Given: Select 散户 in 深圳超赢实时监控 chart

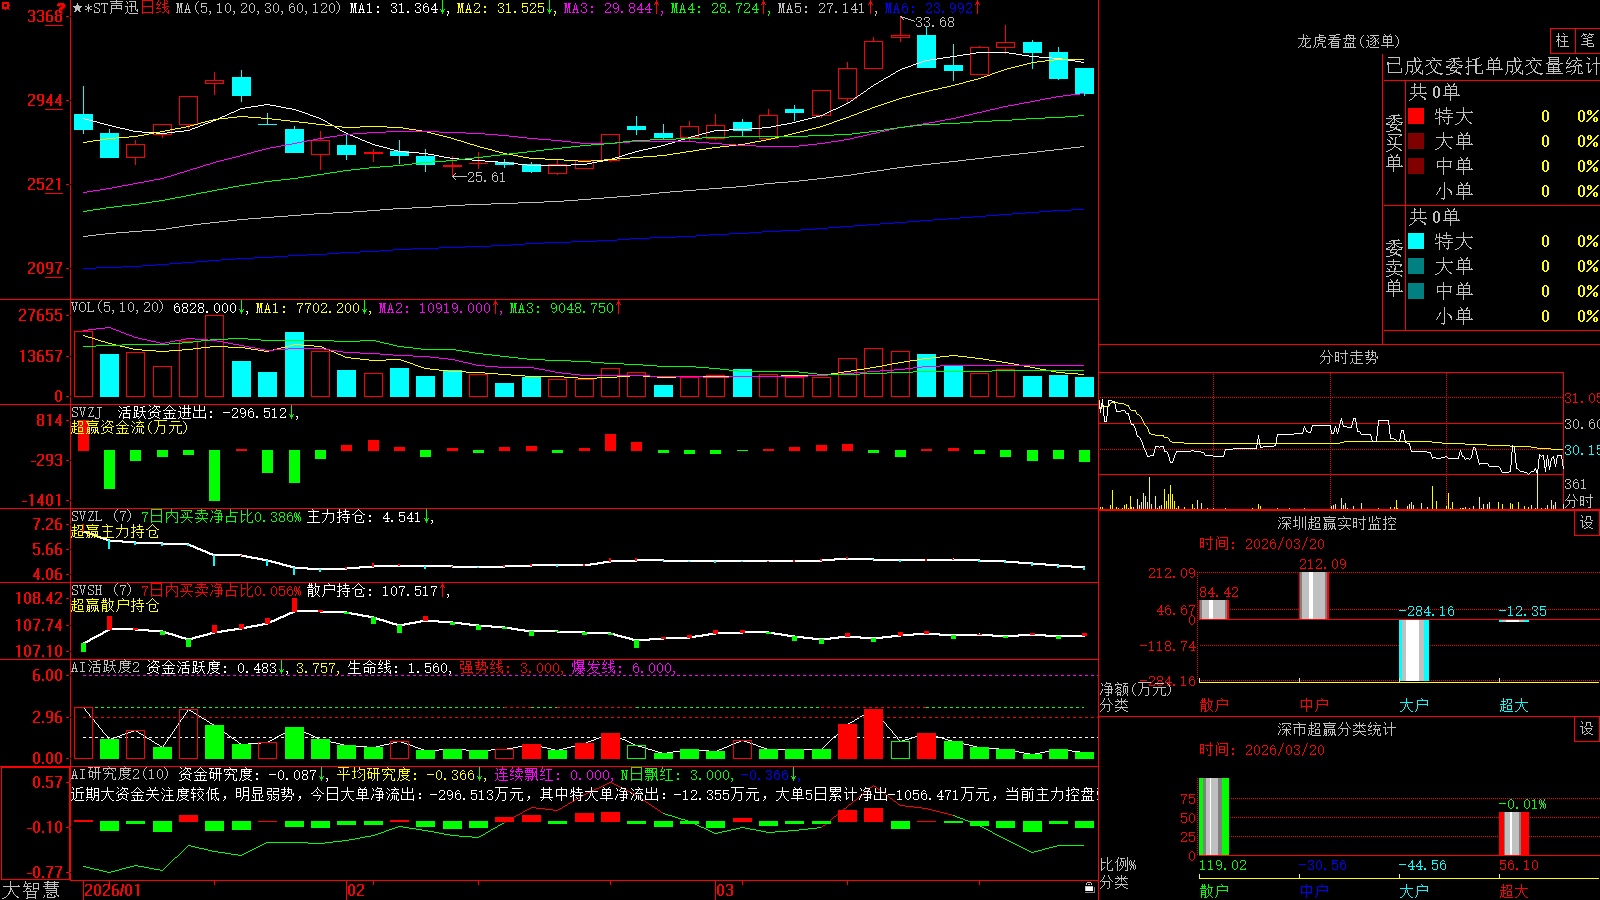Looking at the screenshot, I should pos(1214,705).
